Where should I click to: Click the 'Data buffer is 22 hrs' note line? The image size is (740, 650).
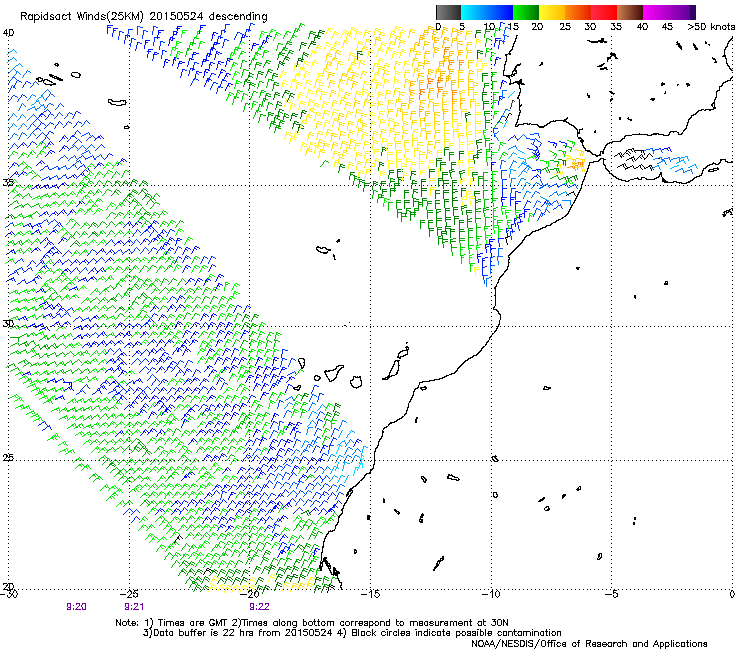pyautogui.click(x=352, y=633)
